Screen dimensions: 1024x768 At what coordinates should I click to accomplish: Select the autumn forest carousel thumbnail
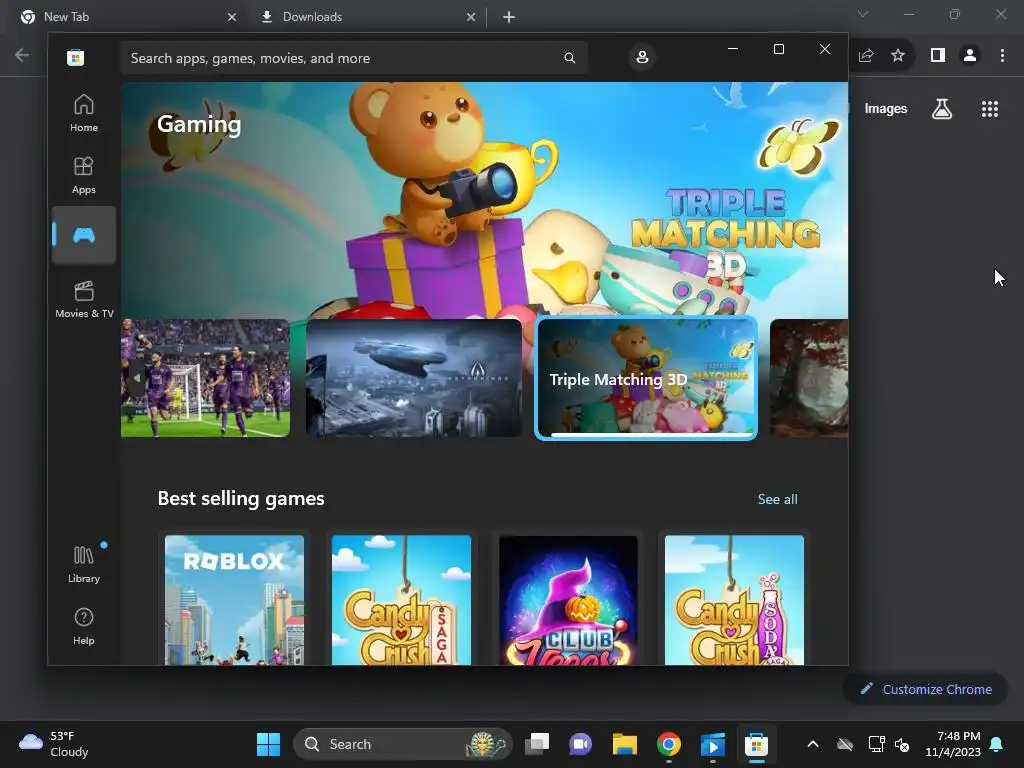click(809, 377)
